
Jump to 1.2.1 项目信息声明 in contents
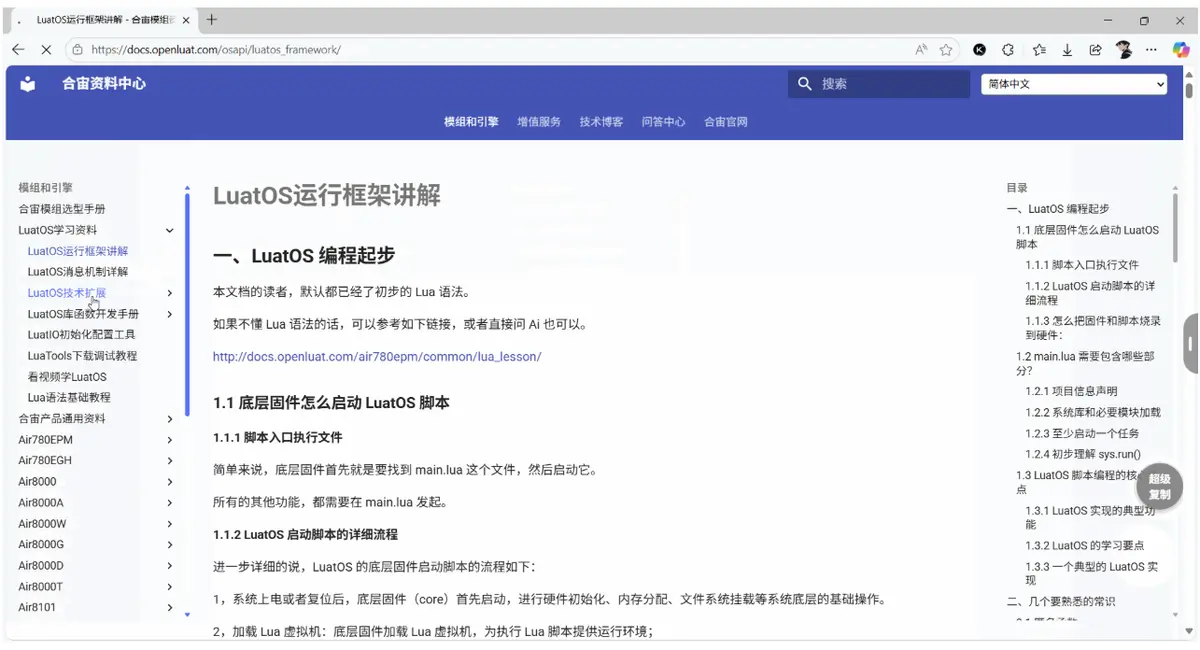click(1071, 391)
